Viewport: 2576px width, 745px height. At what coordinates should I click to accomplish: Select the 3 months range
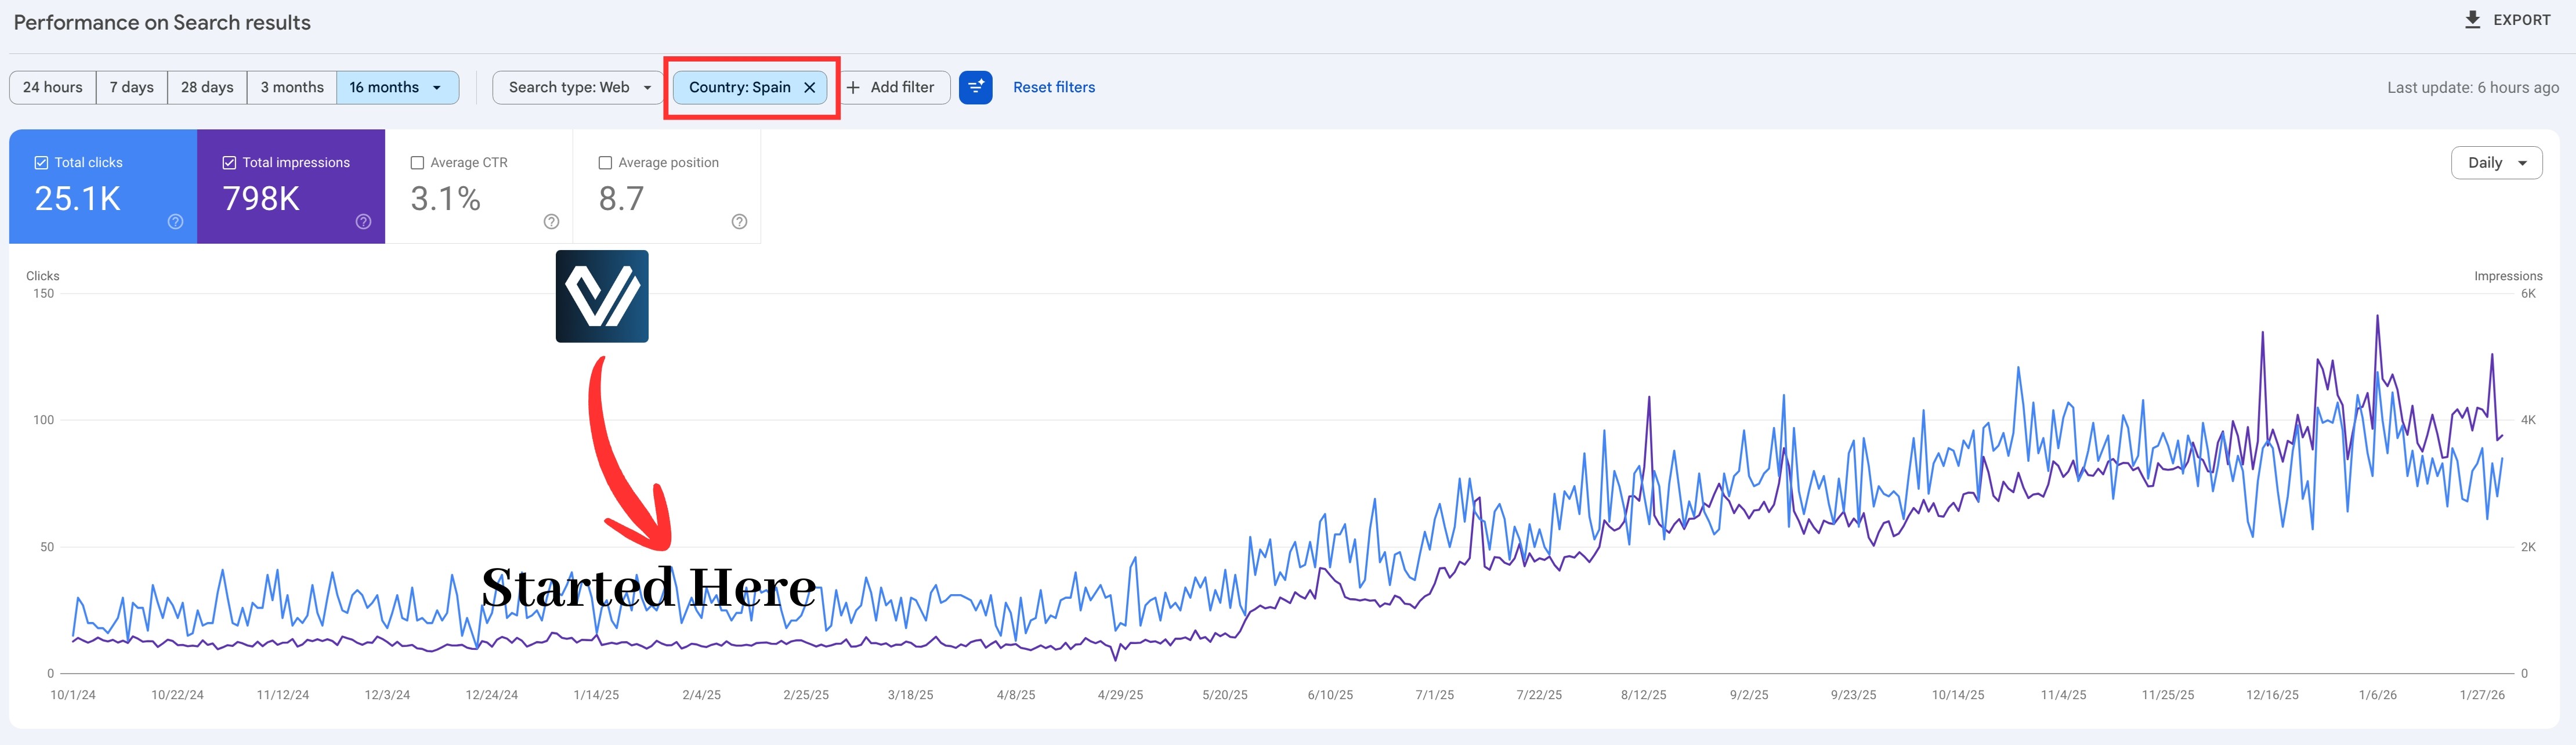(292, 87)
